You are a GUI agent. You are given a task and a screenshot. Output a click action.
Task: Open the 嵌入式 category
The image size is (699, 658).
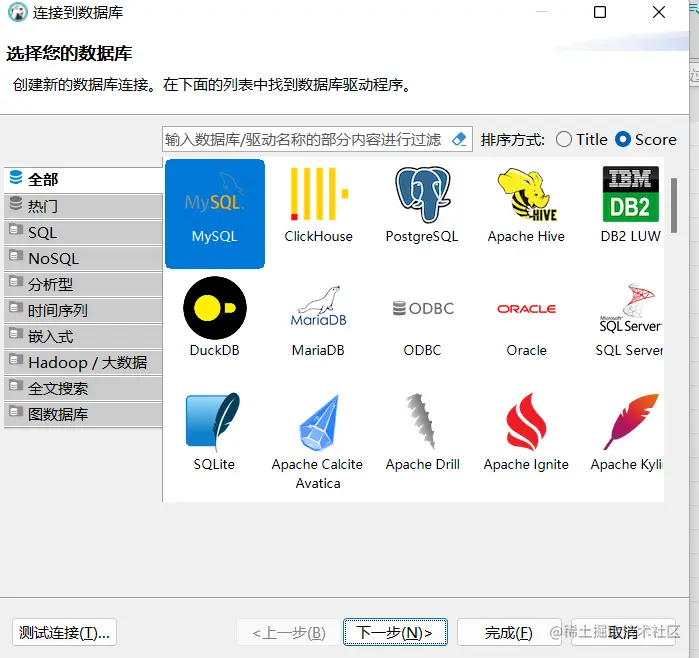[x=83, y=336]
